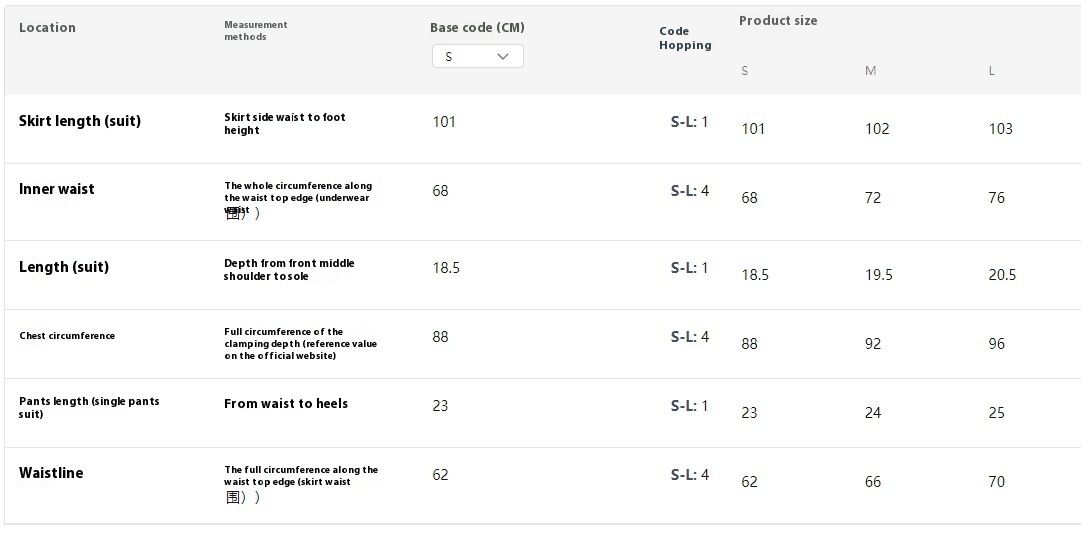Click the dropdown chevron next to S
The width and height of the screenshot is (1081, 544).
pyautogui.click(x=503, y=57)
